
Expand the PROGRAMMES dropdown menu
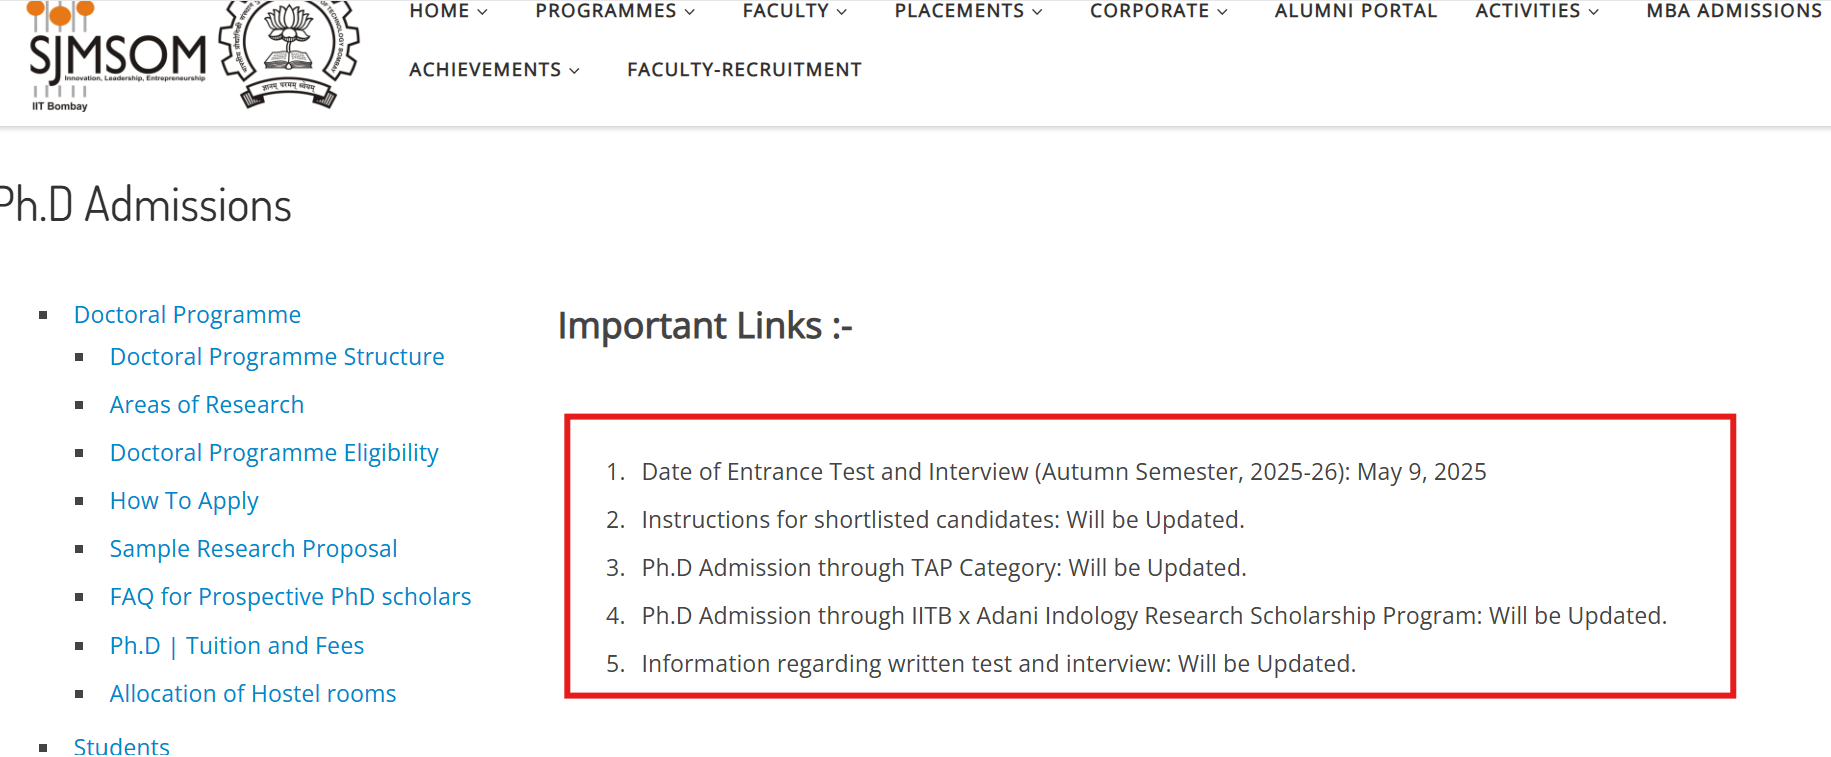[613, 11]
